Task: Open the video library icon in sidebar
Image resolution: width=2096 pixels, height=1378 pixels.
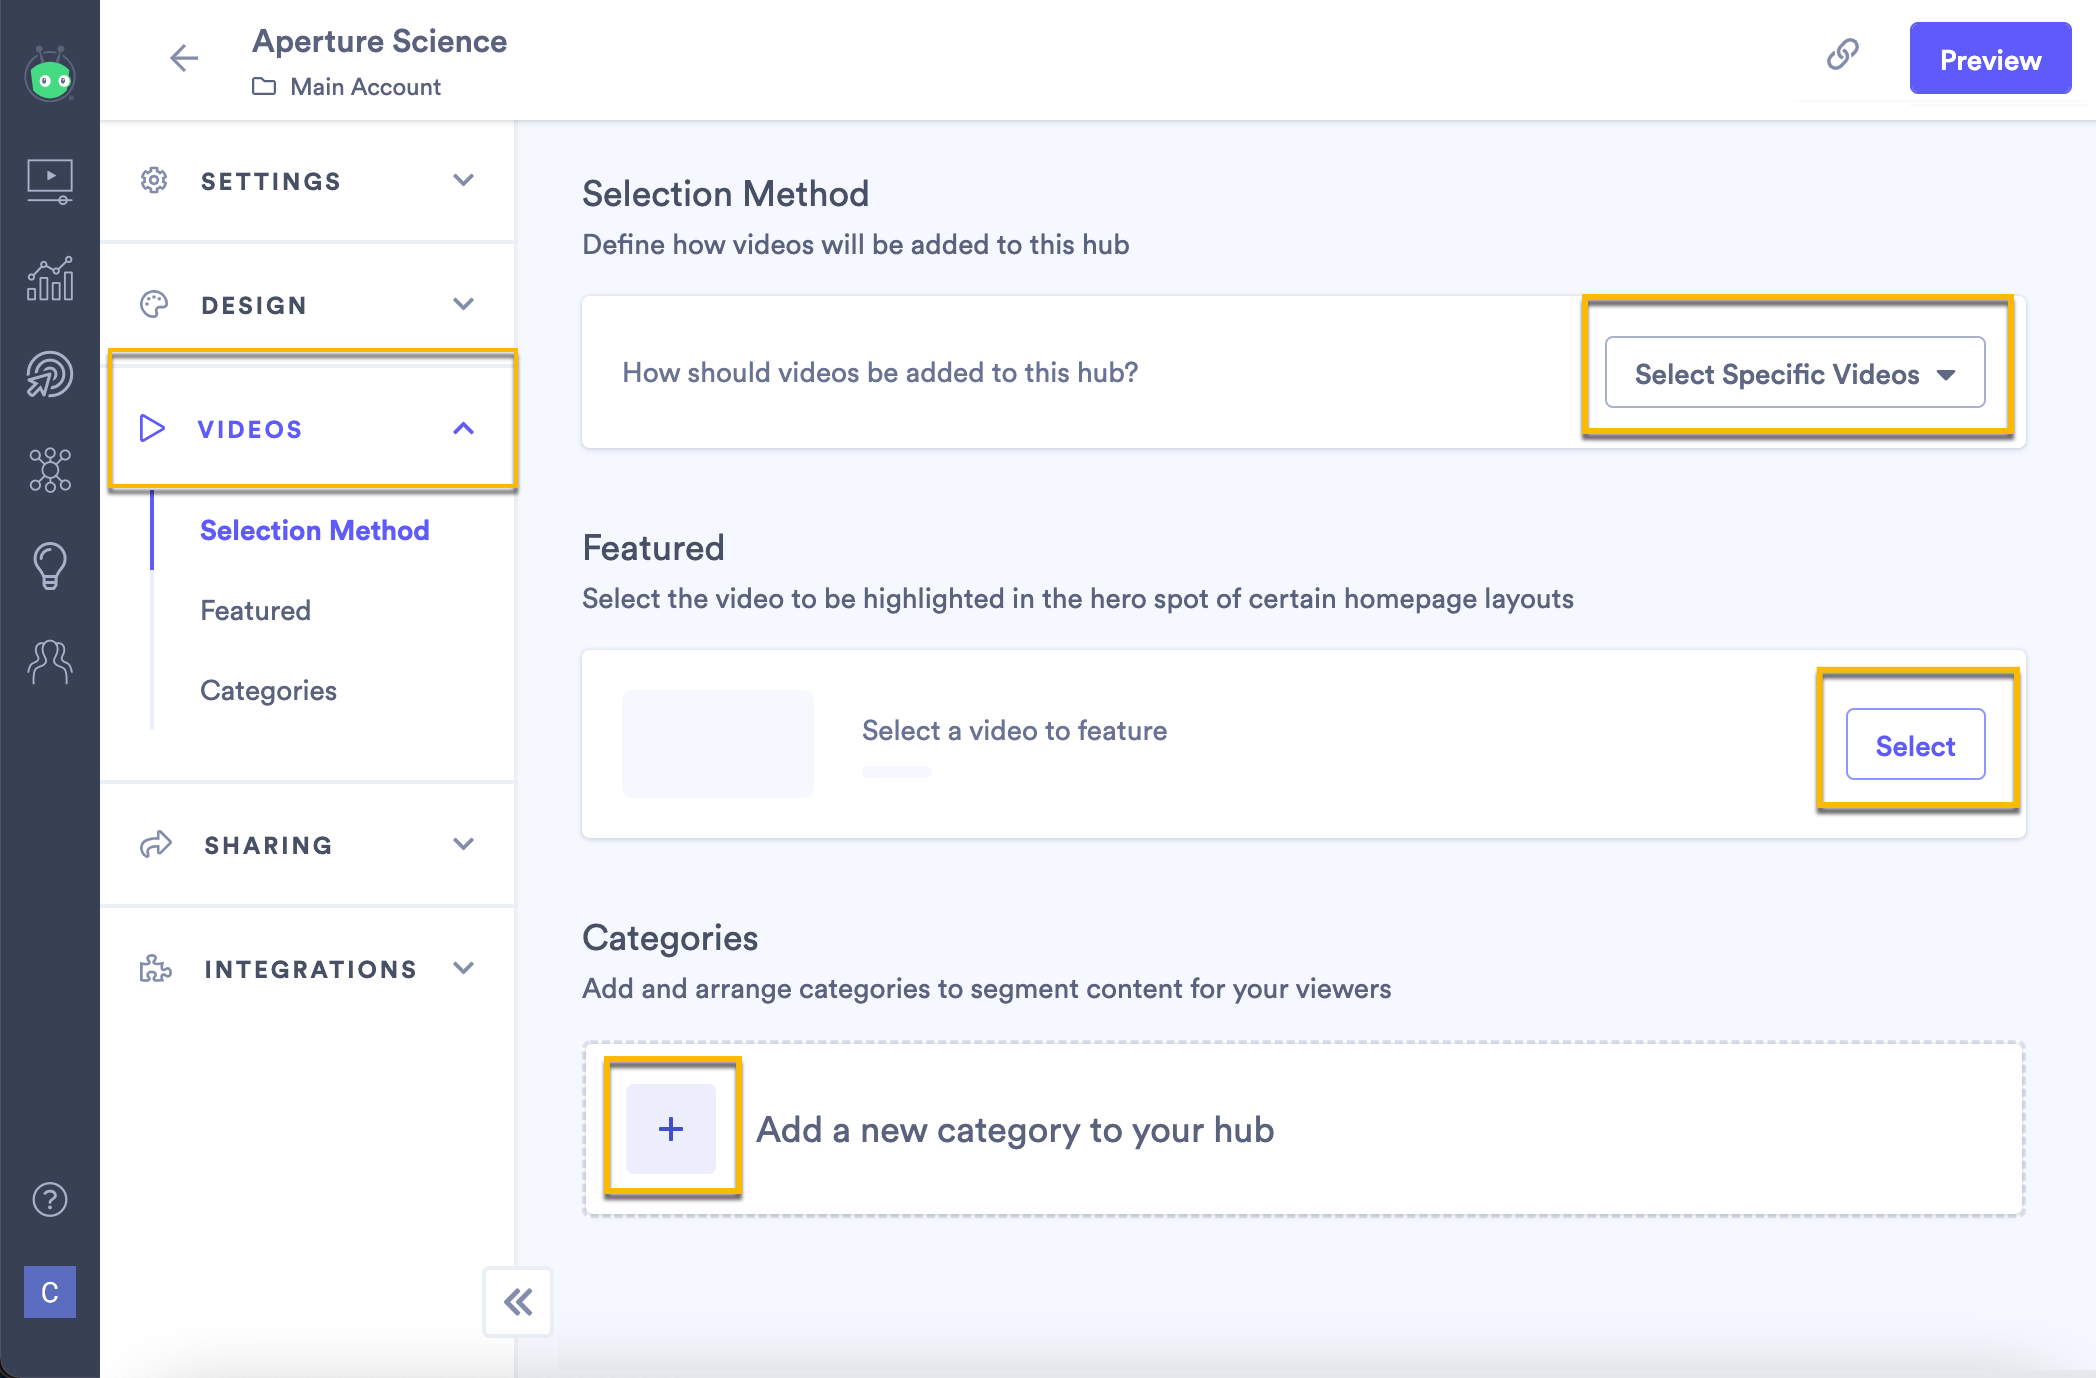Action: coord(50,182)
